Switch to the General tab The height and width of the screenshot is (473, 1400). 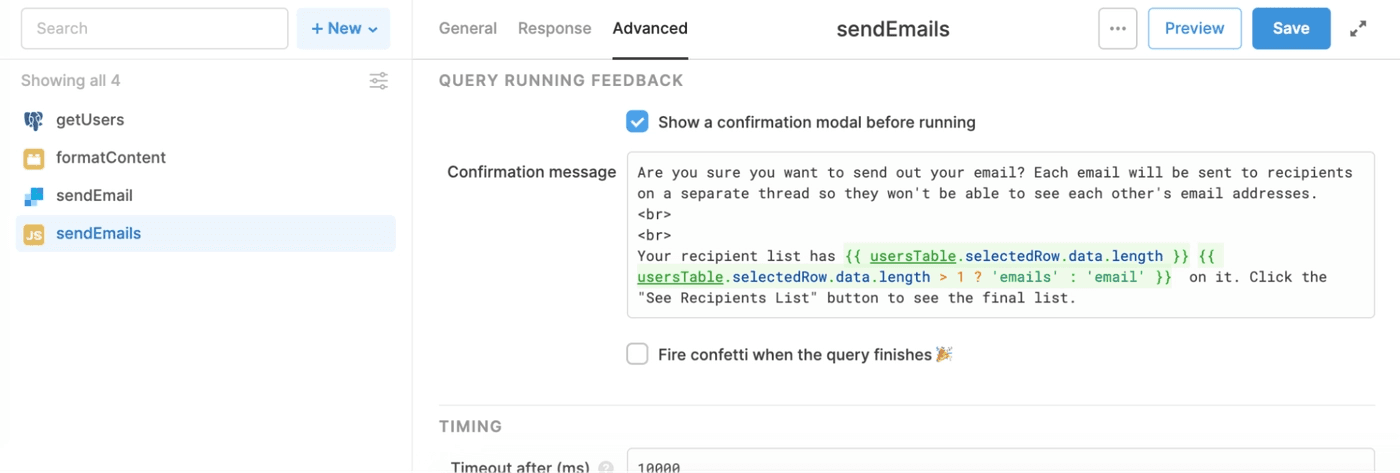coord(467,29)
